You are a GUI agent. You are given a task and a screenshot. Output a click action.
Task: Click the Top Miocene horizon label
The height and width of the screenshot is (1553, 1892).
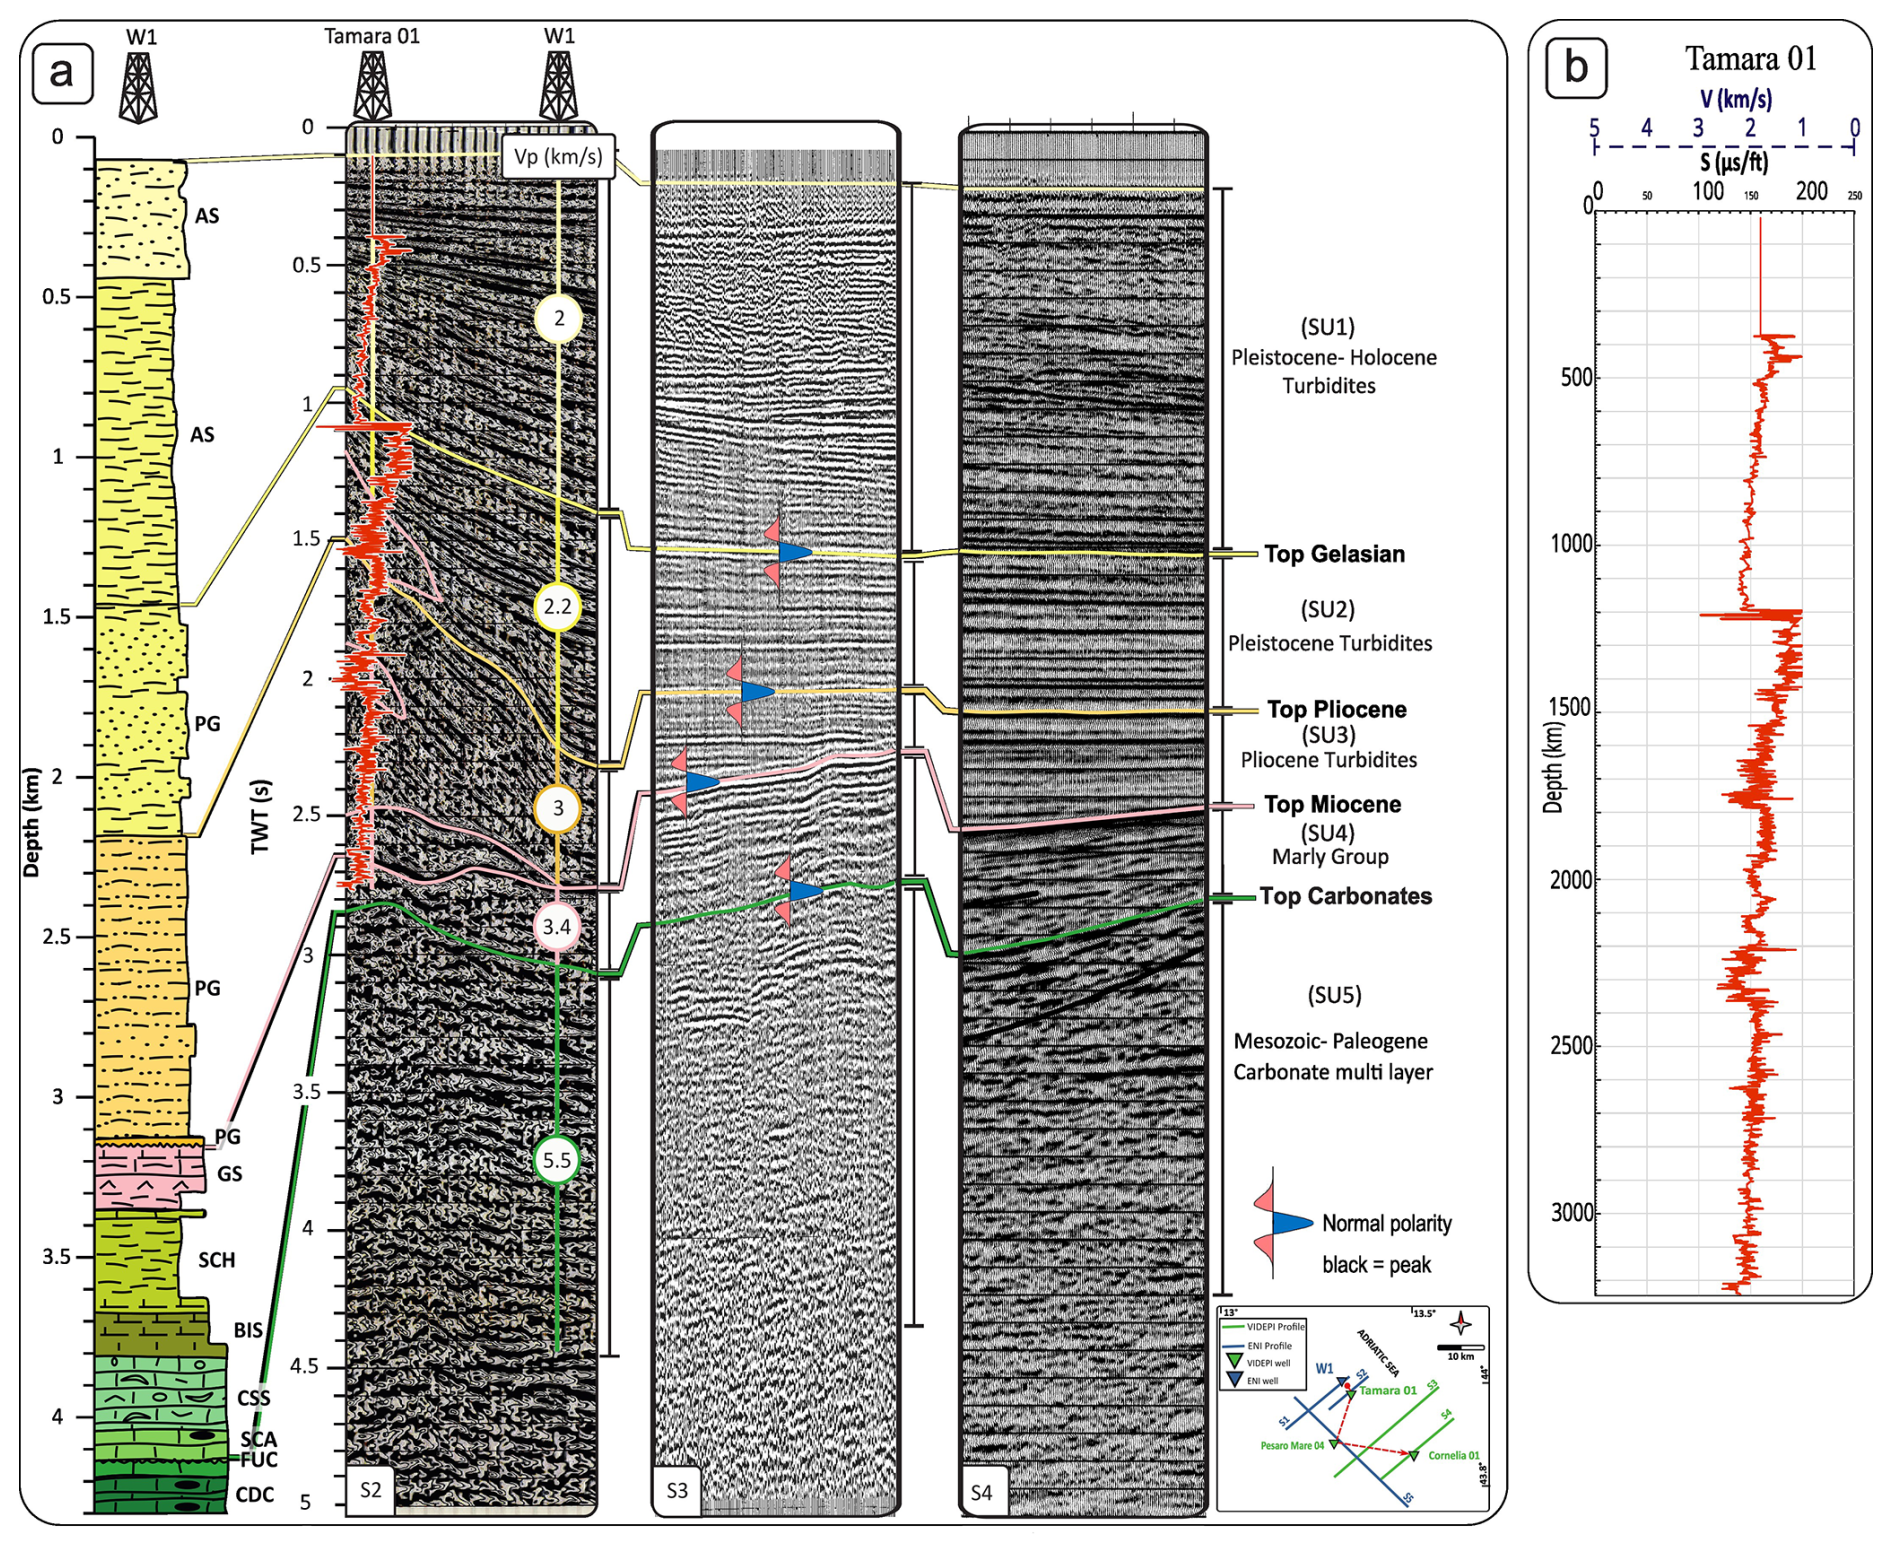pyautogui.click(x=1332, y=804)
